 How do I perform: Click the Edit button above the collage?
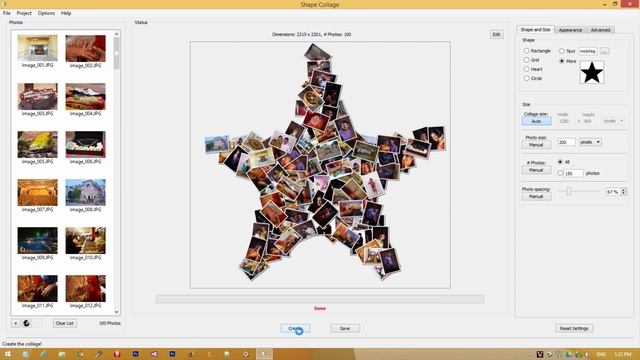(496, 34)
